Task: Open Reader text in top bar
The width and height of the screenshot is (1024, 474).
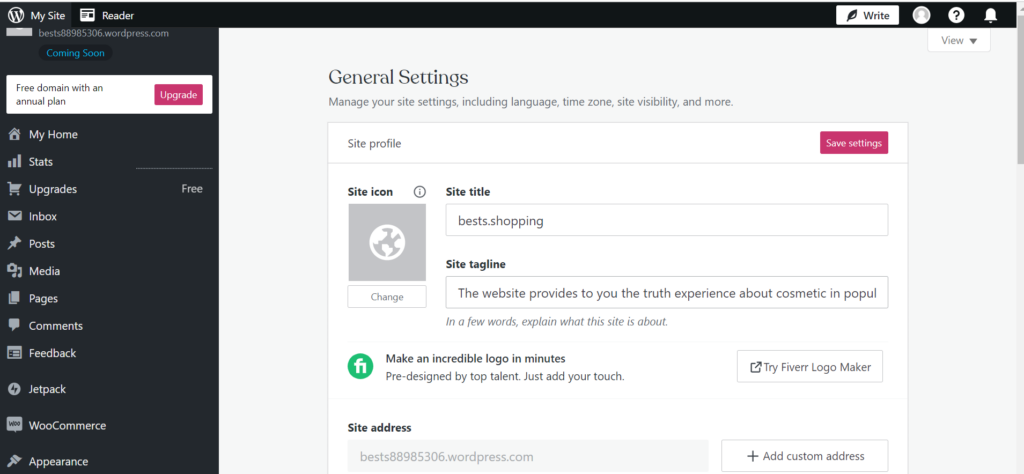Action: point(118,16)
